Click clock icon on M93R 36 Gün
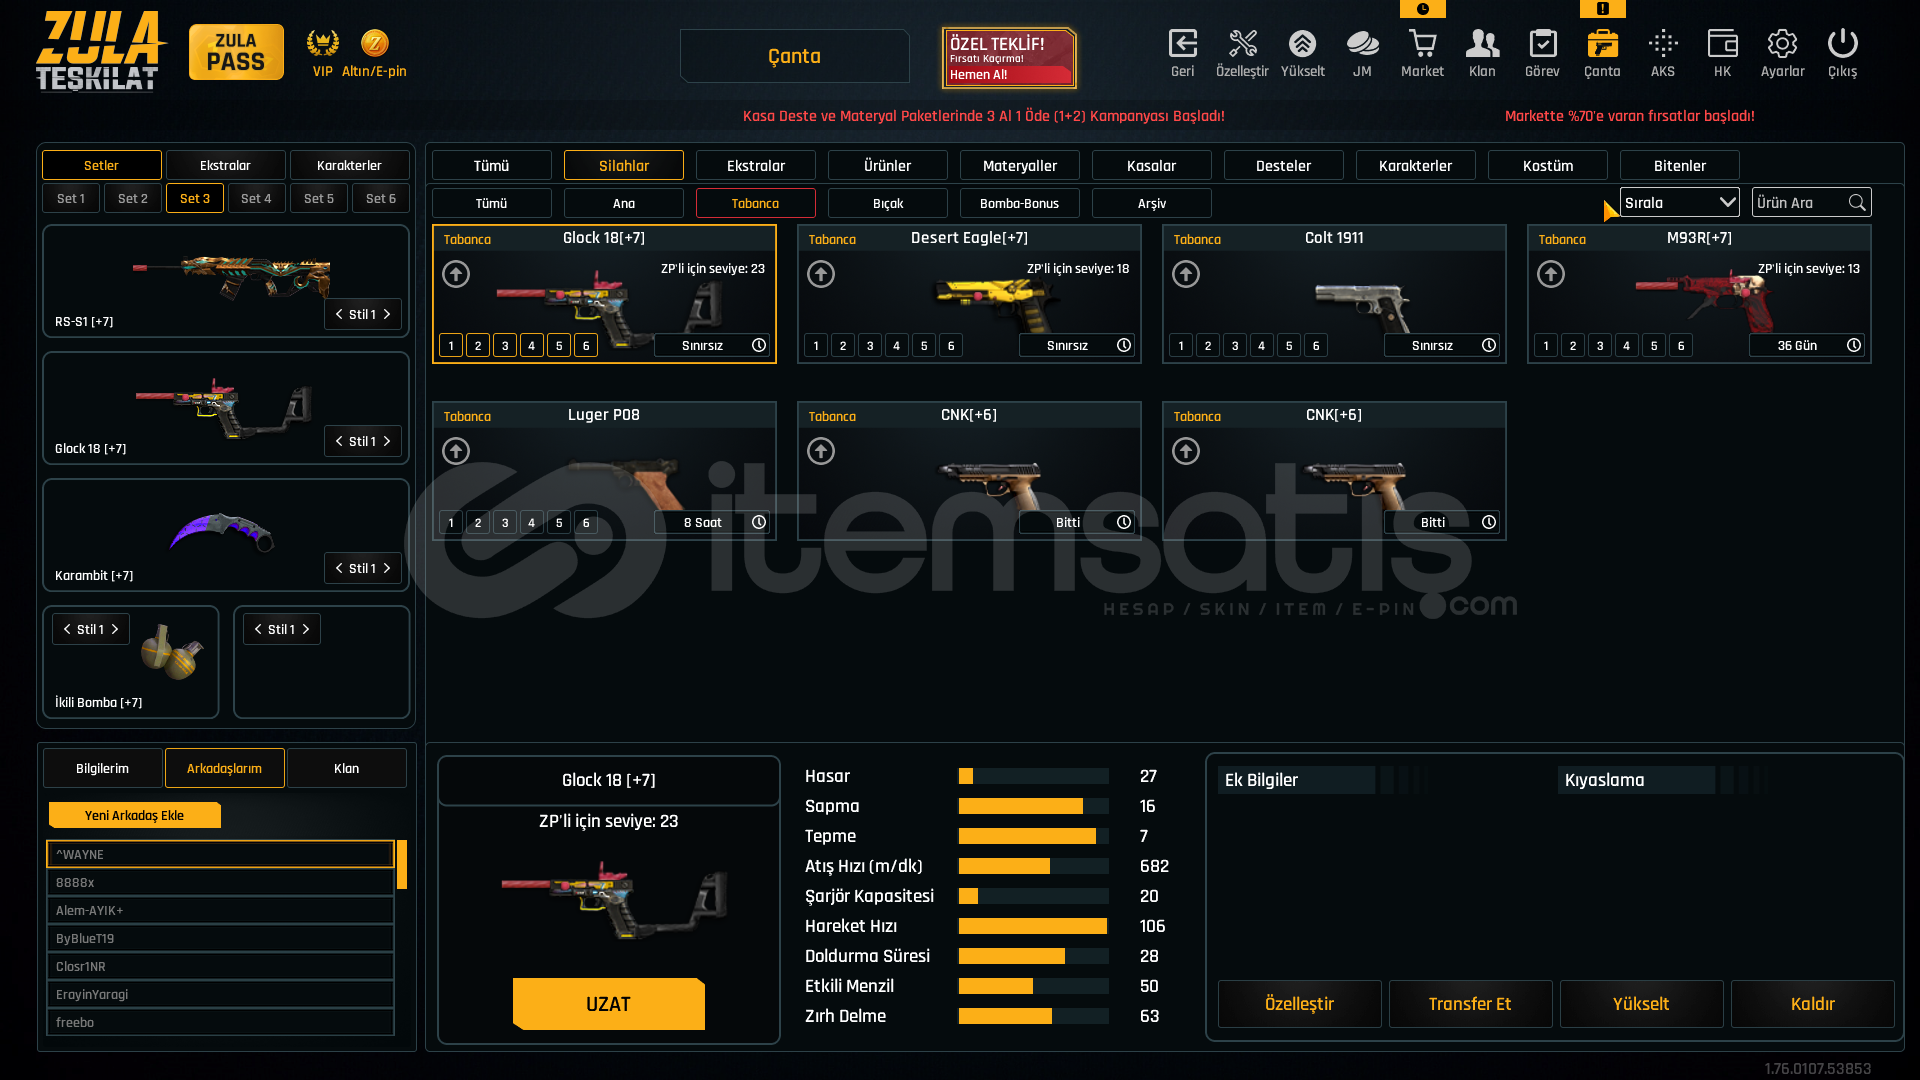Screen dimensions: 1920x1080 1854,345
